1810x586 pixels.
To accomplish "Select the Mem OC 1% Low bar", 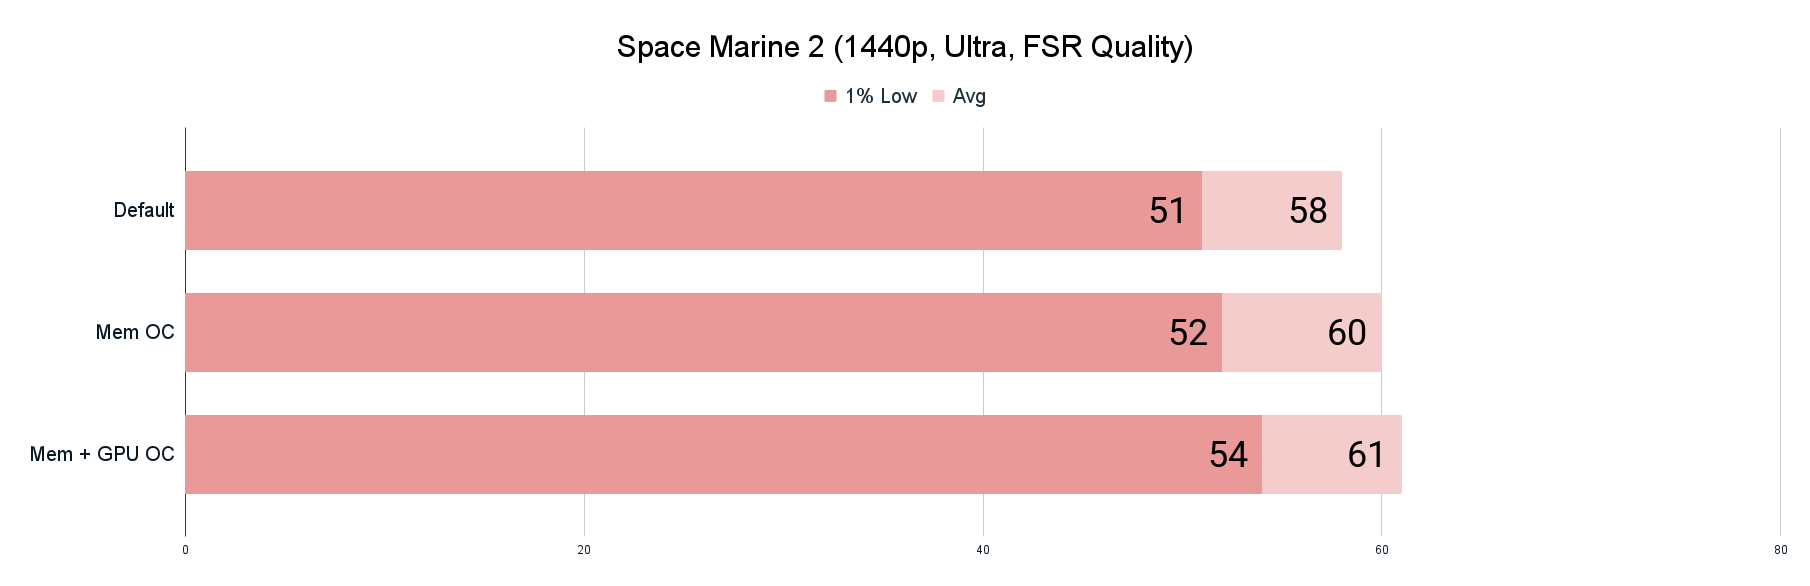I will pyautogui.click(x=670, y=332).
